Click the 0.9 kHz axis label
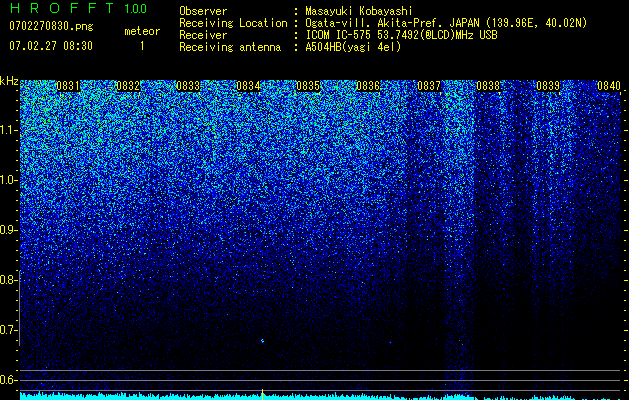 coord(9,230)
